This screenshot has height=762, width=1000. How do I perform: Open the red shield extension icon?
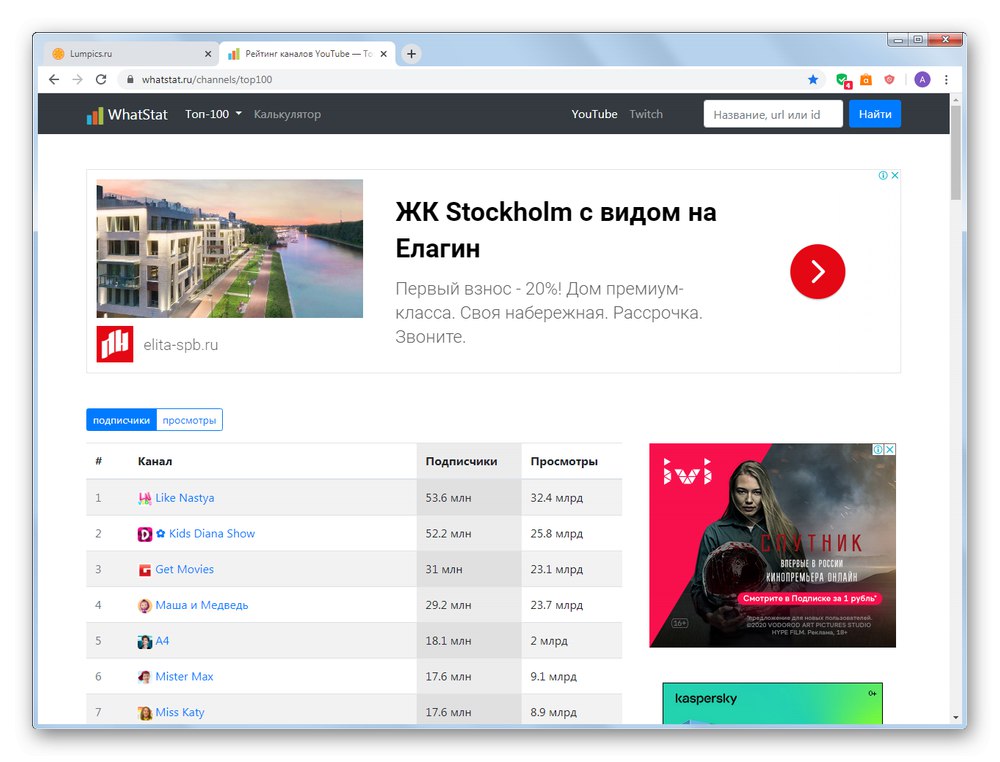pyautogui.click(x=889, y=79)
